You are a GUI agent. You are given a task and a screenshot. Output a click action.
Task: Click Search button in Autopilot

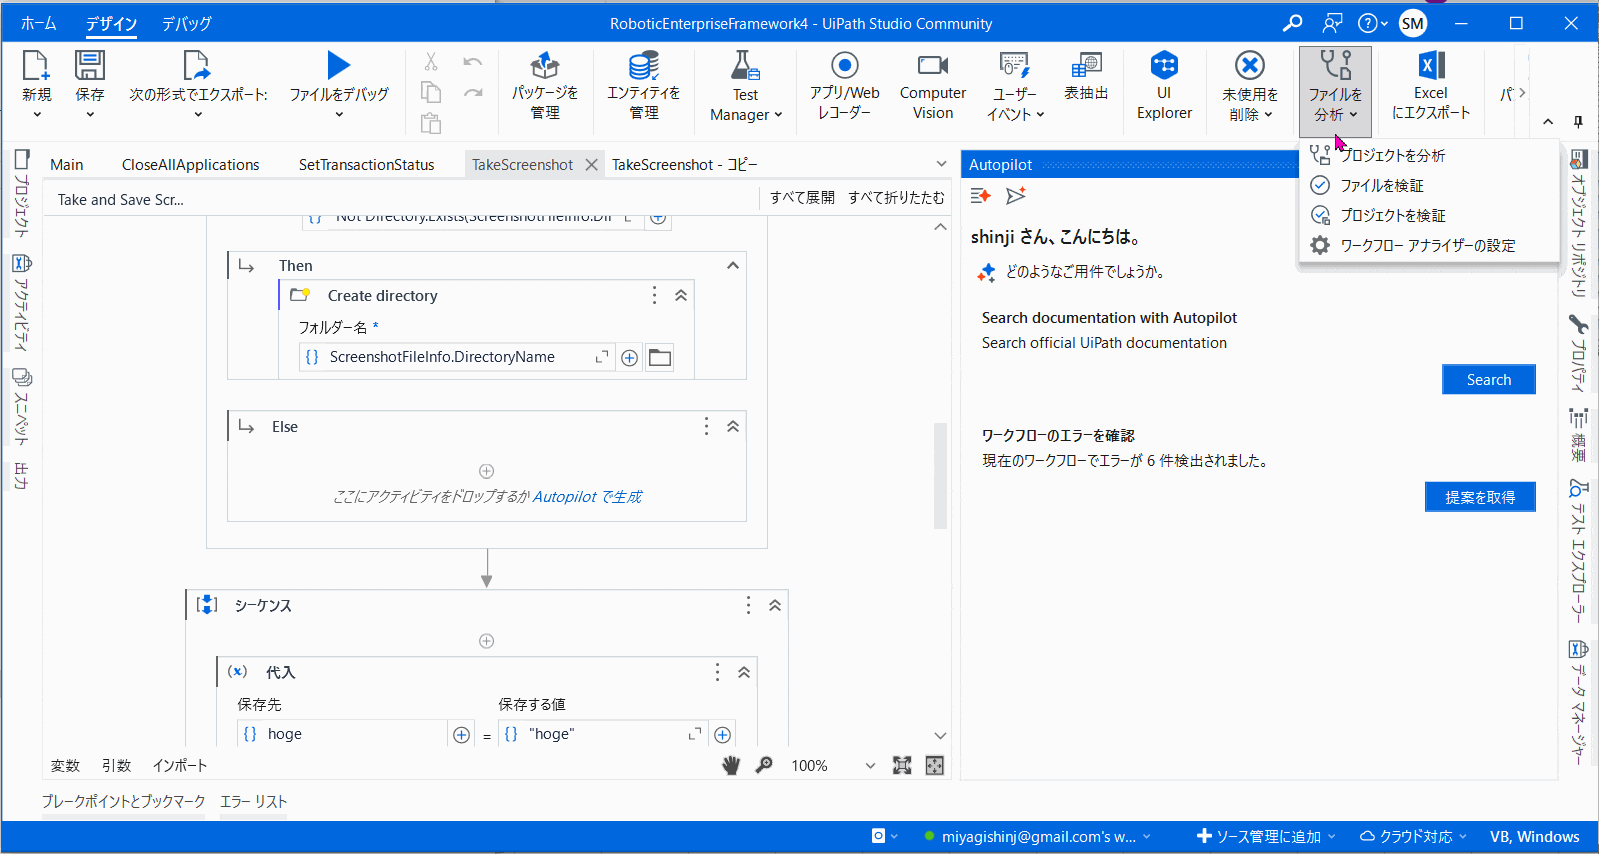pyautogui.click(x=1488, y=380)
